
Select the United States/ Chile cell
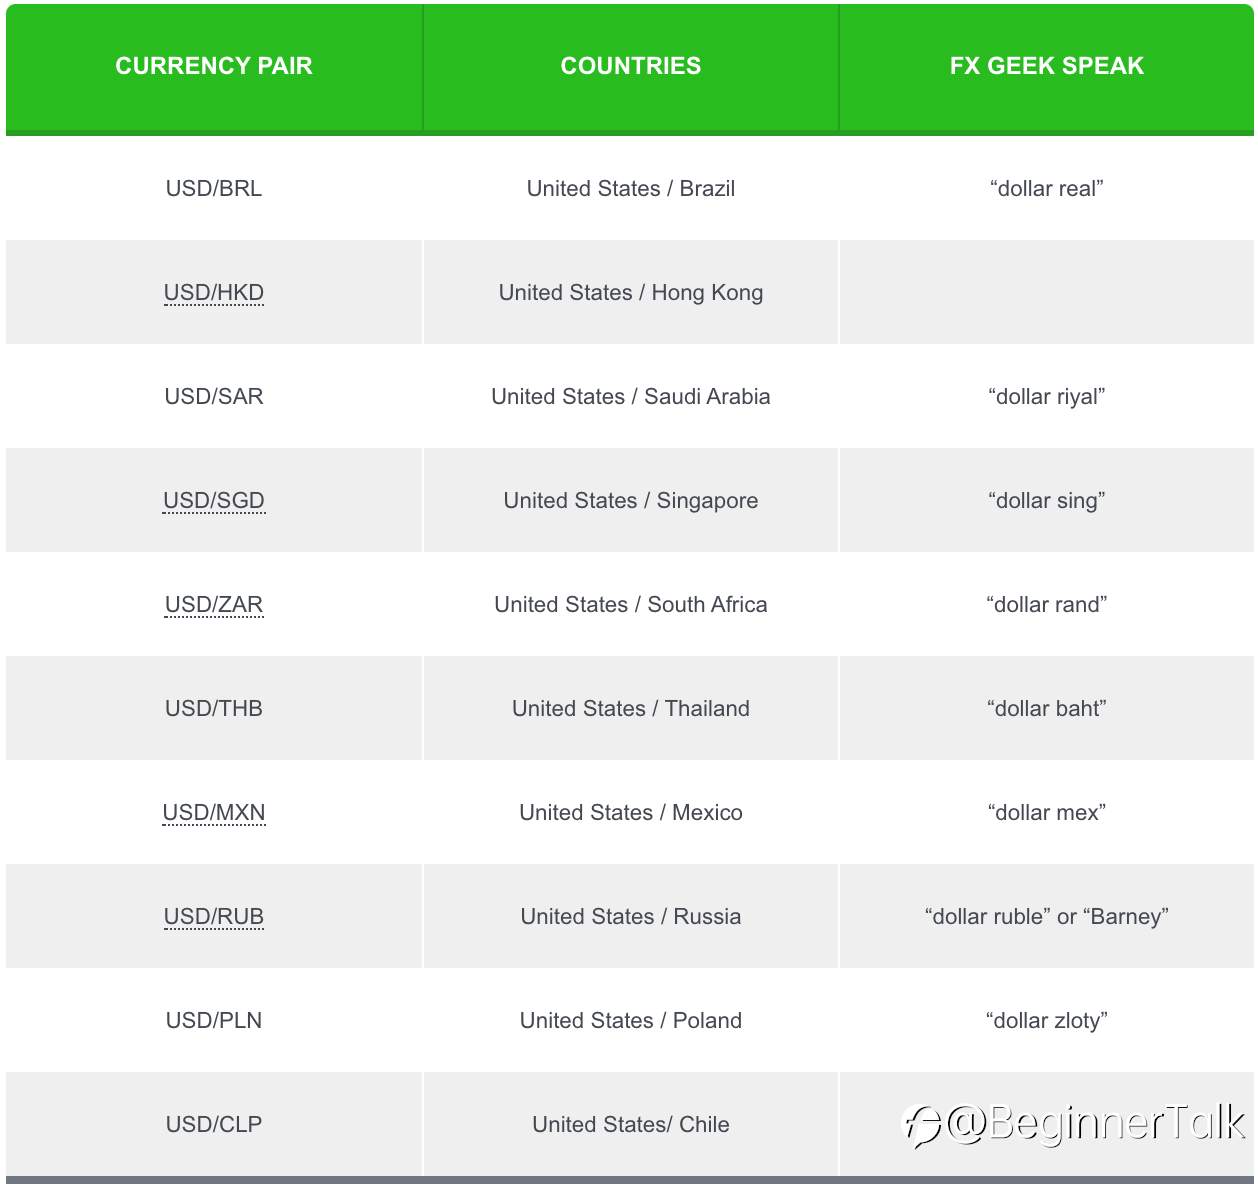(631, 1124)
